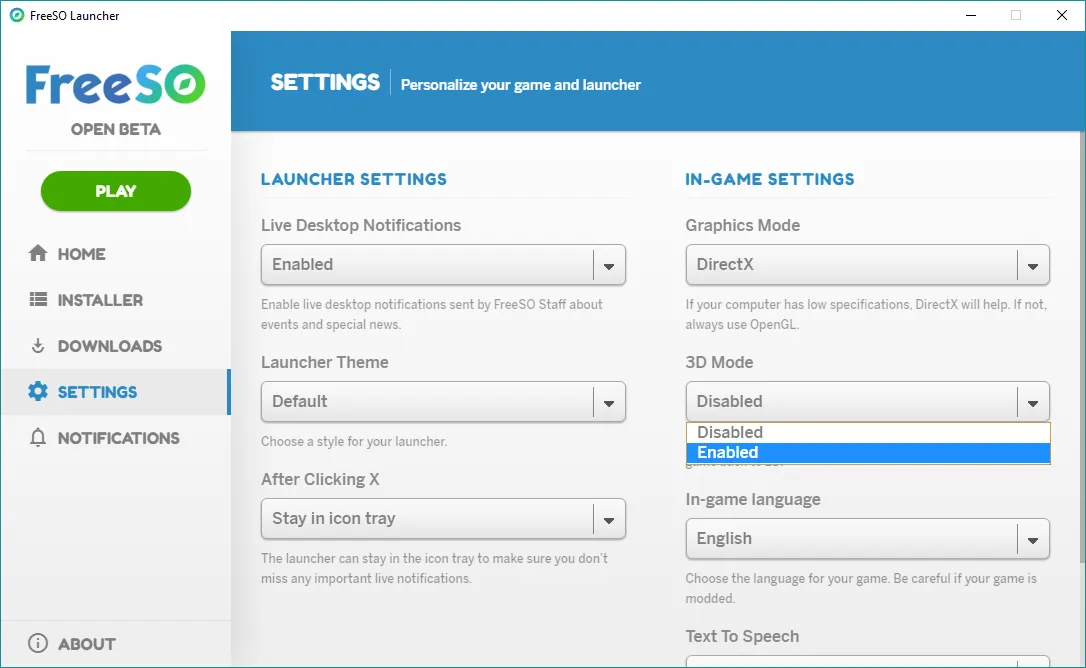Launch the game with PLAY button
1086x668 pixels.
116,191
